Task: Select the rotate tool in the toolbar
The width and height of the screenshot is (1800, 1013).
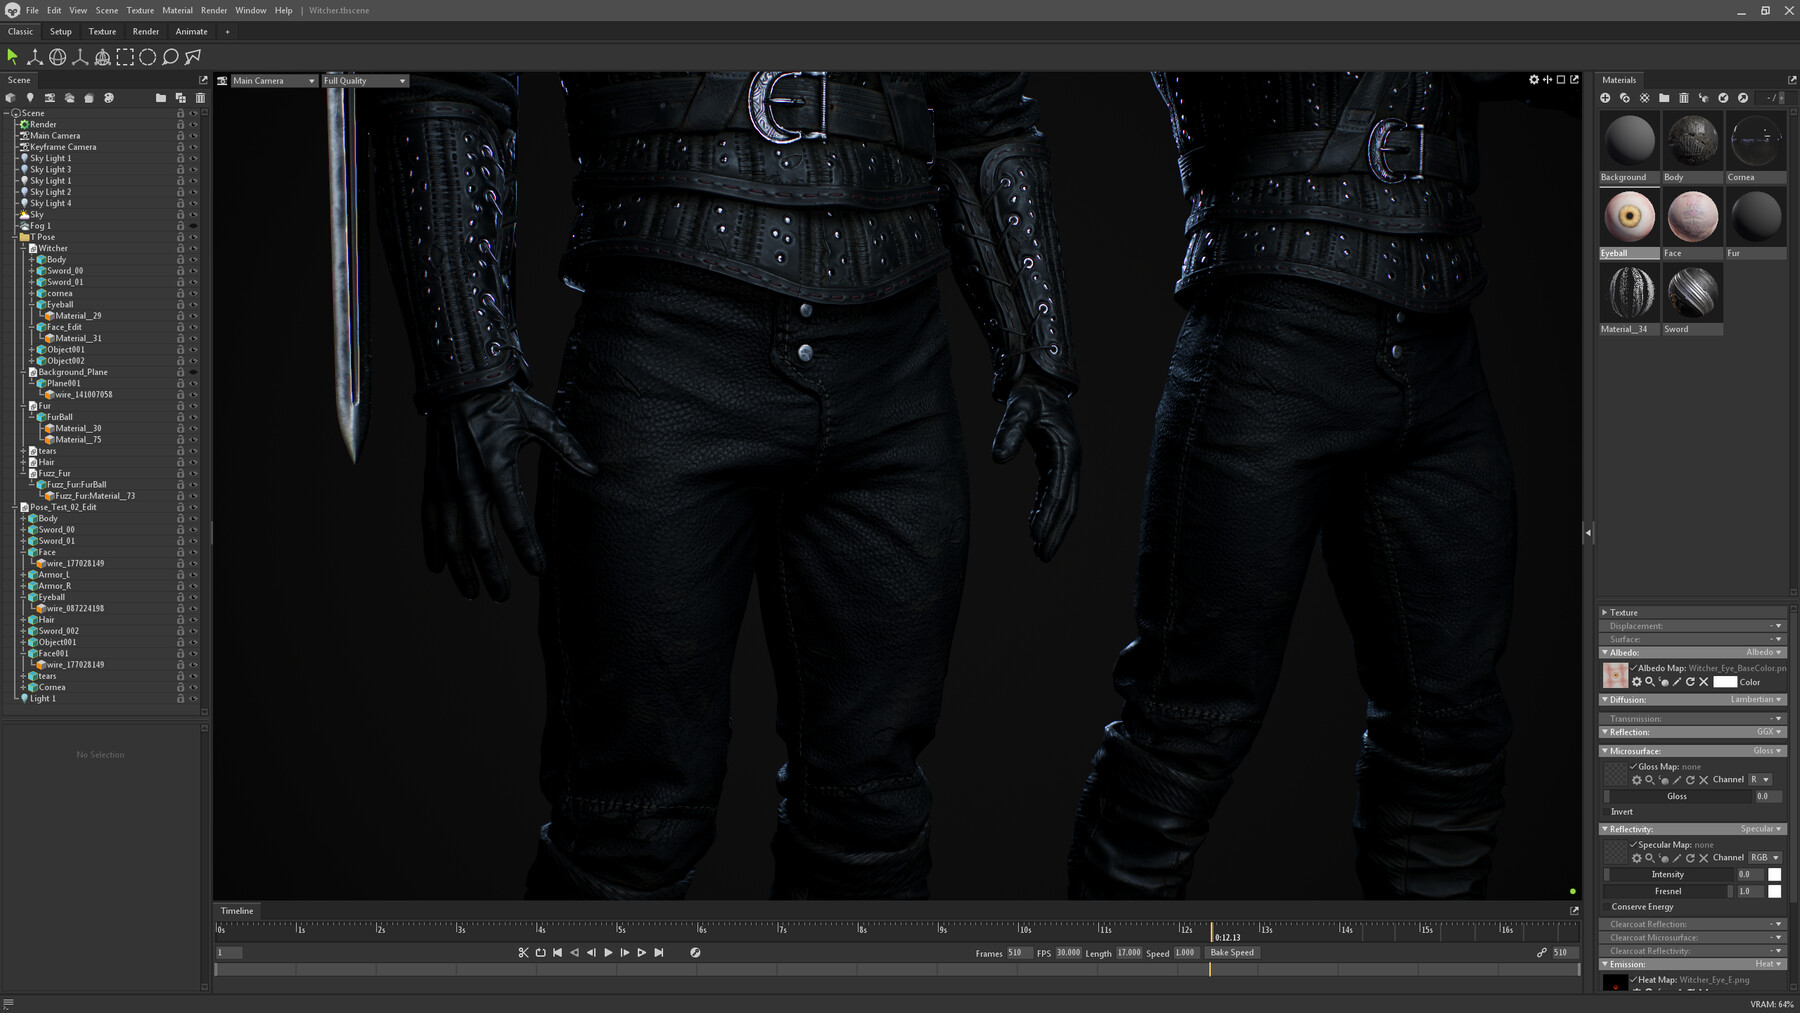Action: tap(56, 57)
